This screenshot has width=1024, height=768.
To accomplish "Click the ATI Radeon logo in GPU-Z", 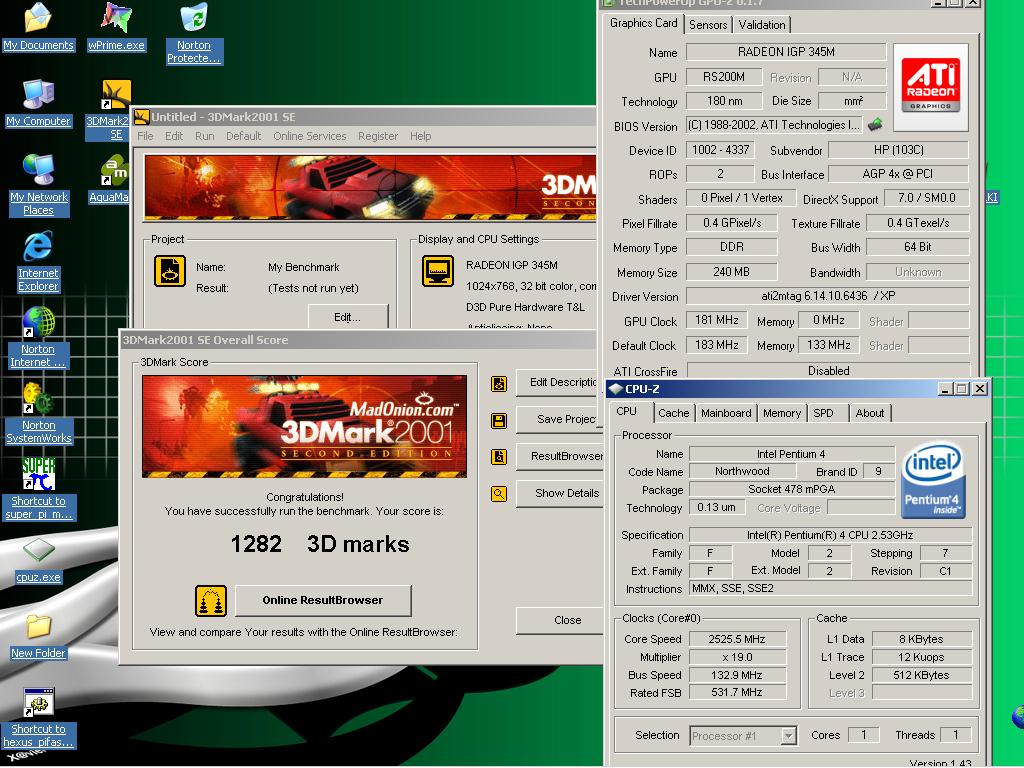I will (931, 87).
